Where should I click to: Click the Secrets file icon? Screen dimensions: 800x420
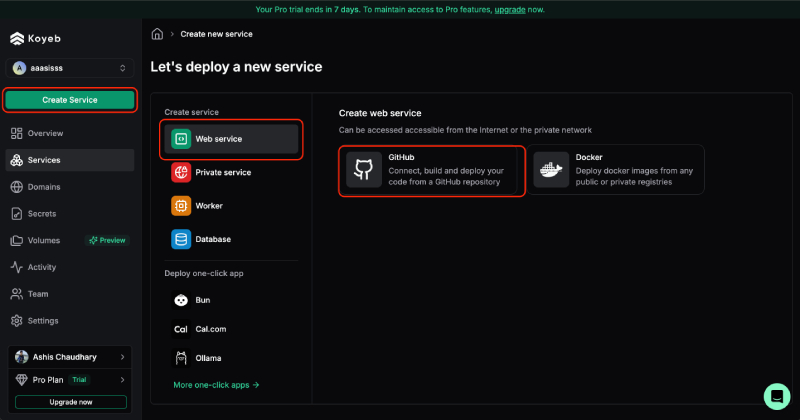pyautogui.click(x=16, y=214)
